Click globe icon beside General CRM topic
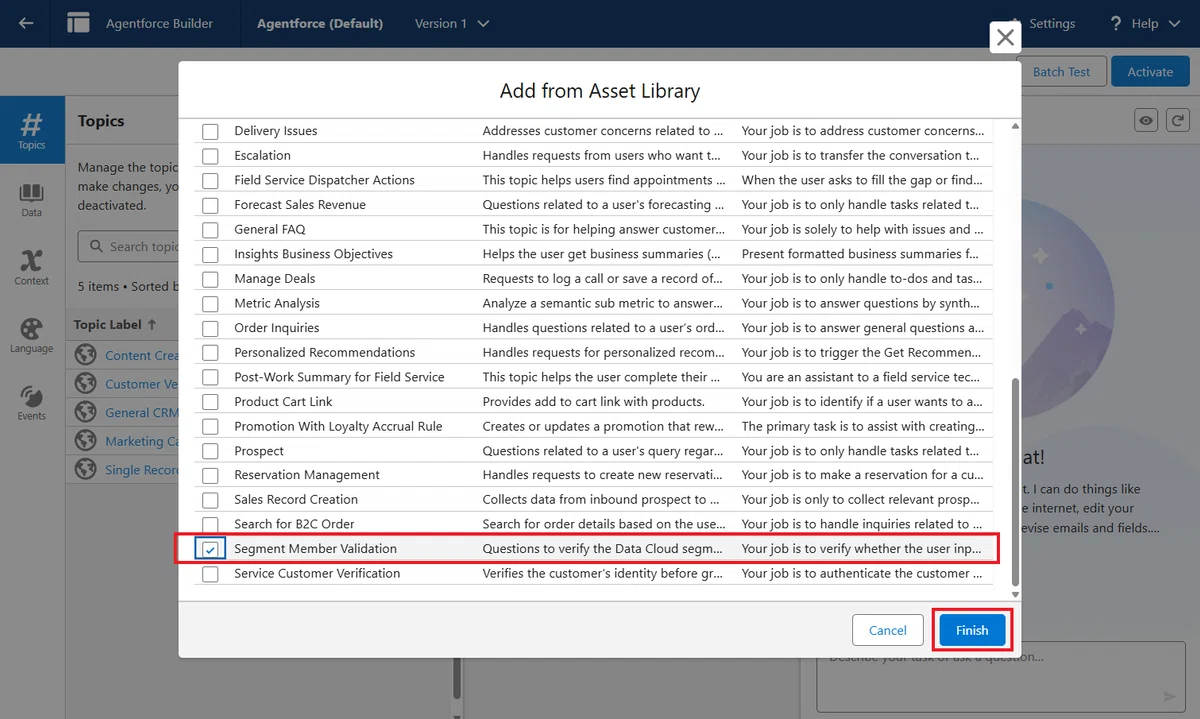 tap(86, 412)
